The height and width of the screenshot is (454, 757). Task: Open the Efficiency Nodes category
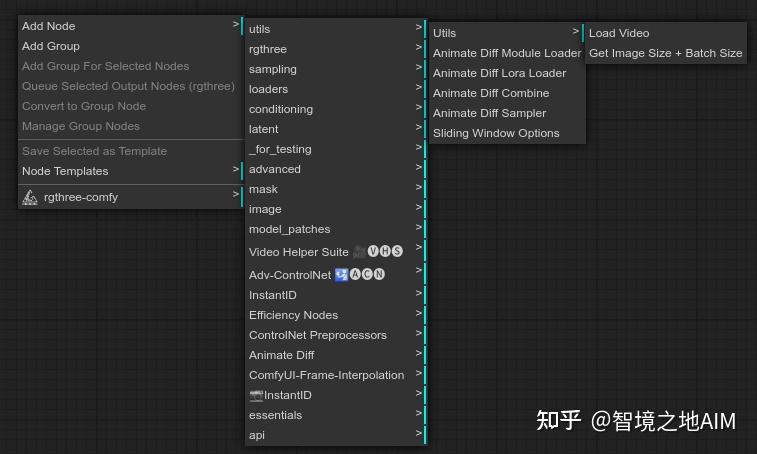[336, 315]
